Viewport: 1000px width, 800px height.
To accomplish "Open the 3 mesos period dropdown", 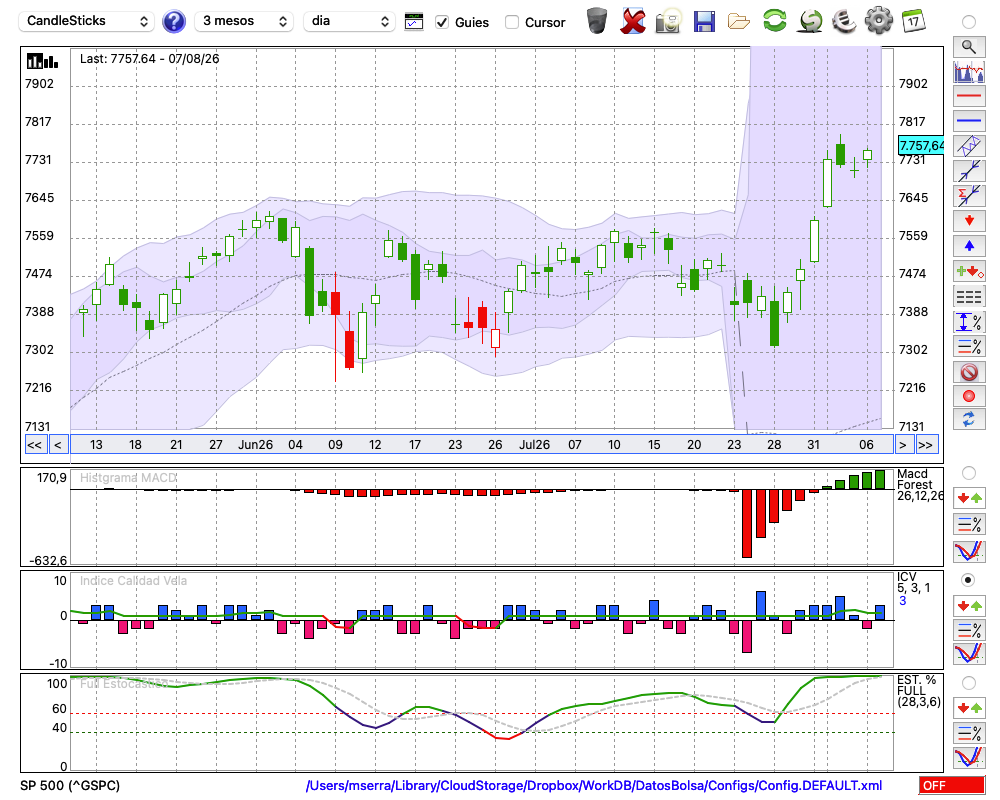I will pyautogui.click(x=244, y=21).
